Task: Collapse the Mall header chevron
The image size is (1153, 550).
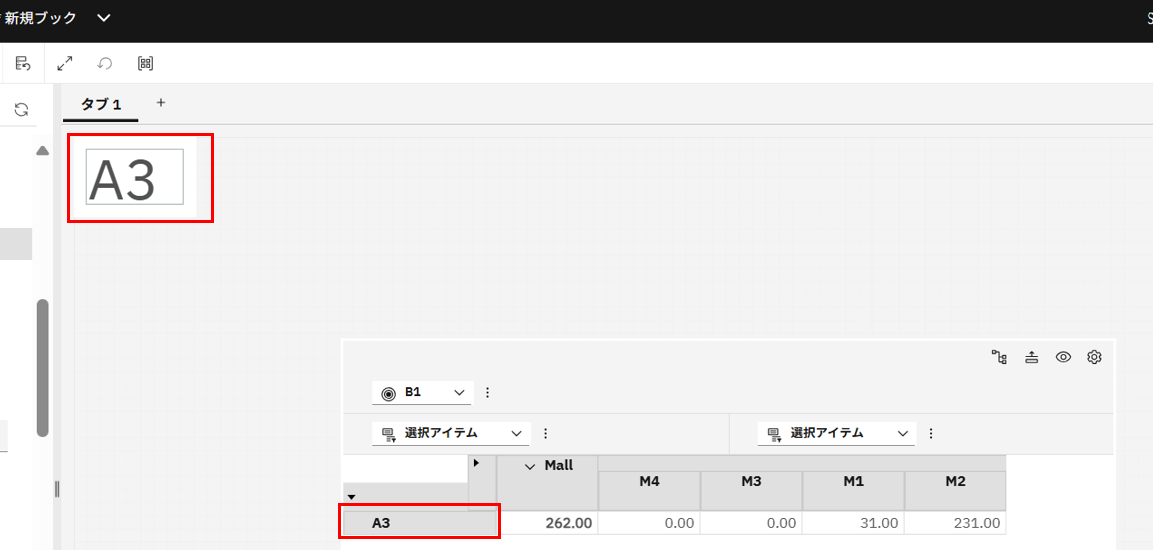Action: click(x=530, y=465)
